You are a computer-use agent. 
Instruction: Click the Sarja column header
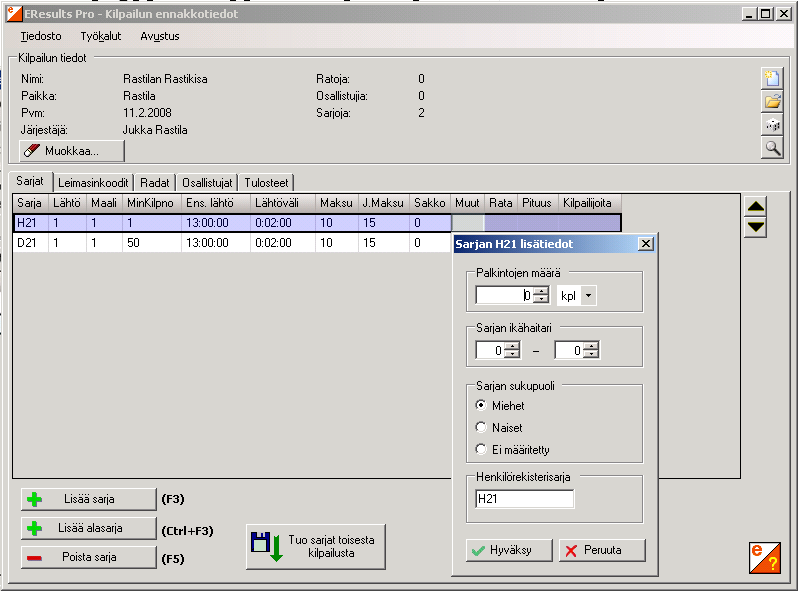pyautogui.click(x=31, y=203)
